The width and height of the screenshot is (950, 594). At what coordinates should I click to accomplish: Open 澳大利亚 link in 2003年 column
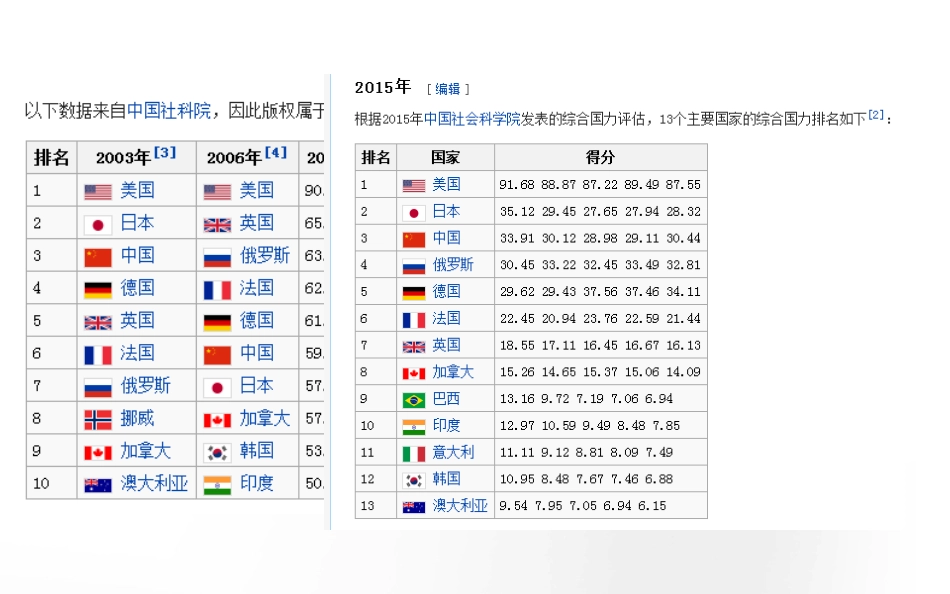pyautogui.click(x=154, y=482)
